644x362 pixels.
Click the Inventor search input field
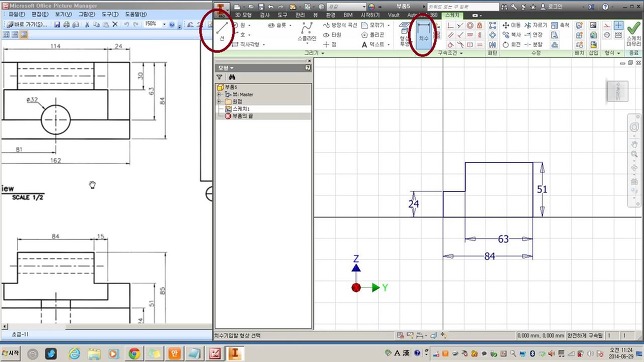(463, 7)
